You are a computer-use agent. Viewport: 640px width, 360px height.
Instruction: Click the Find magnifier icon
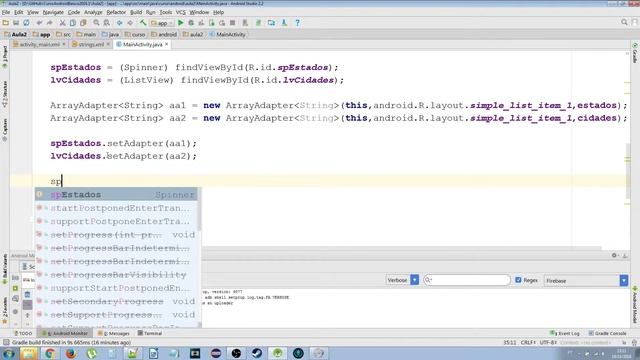click(96, 23)
